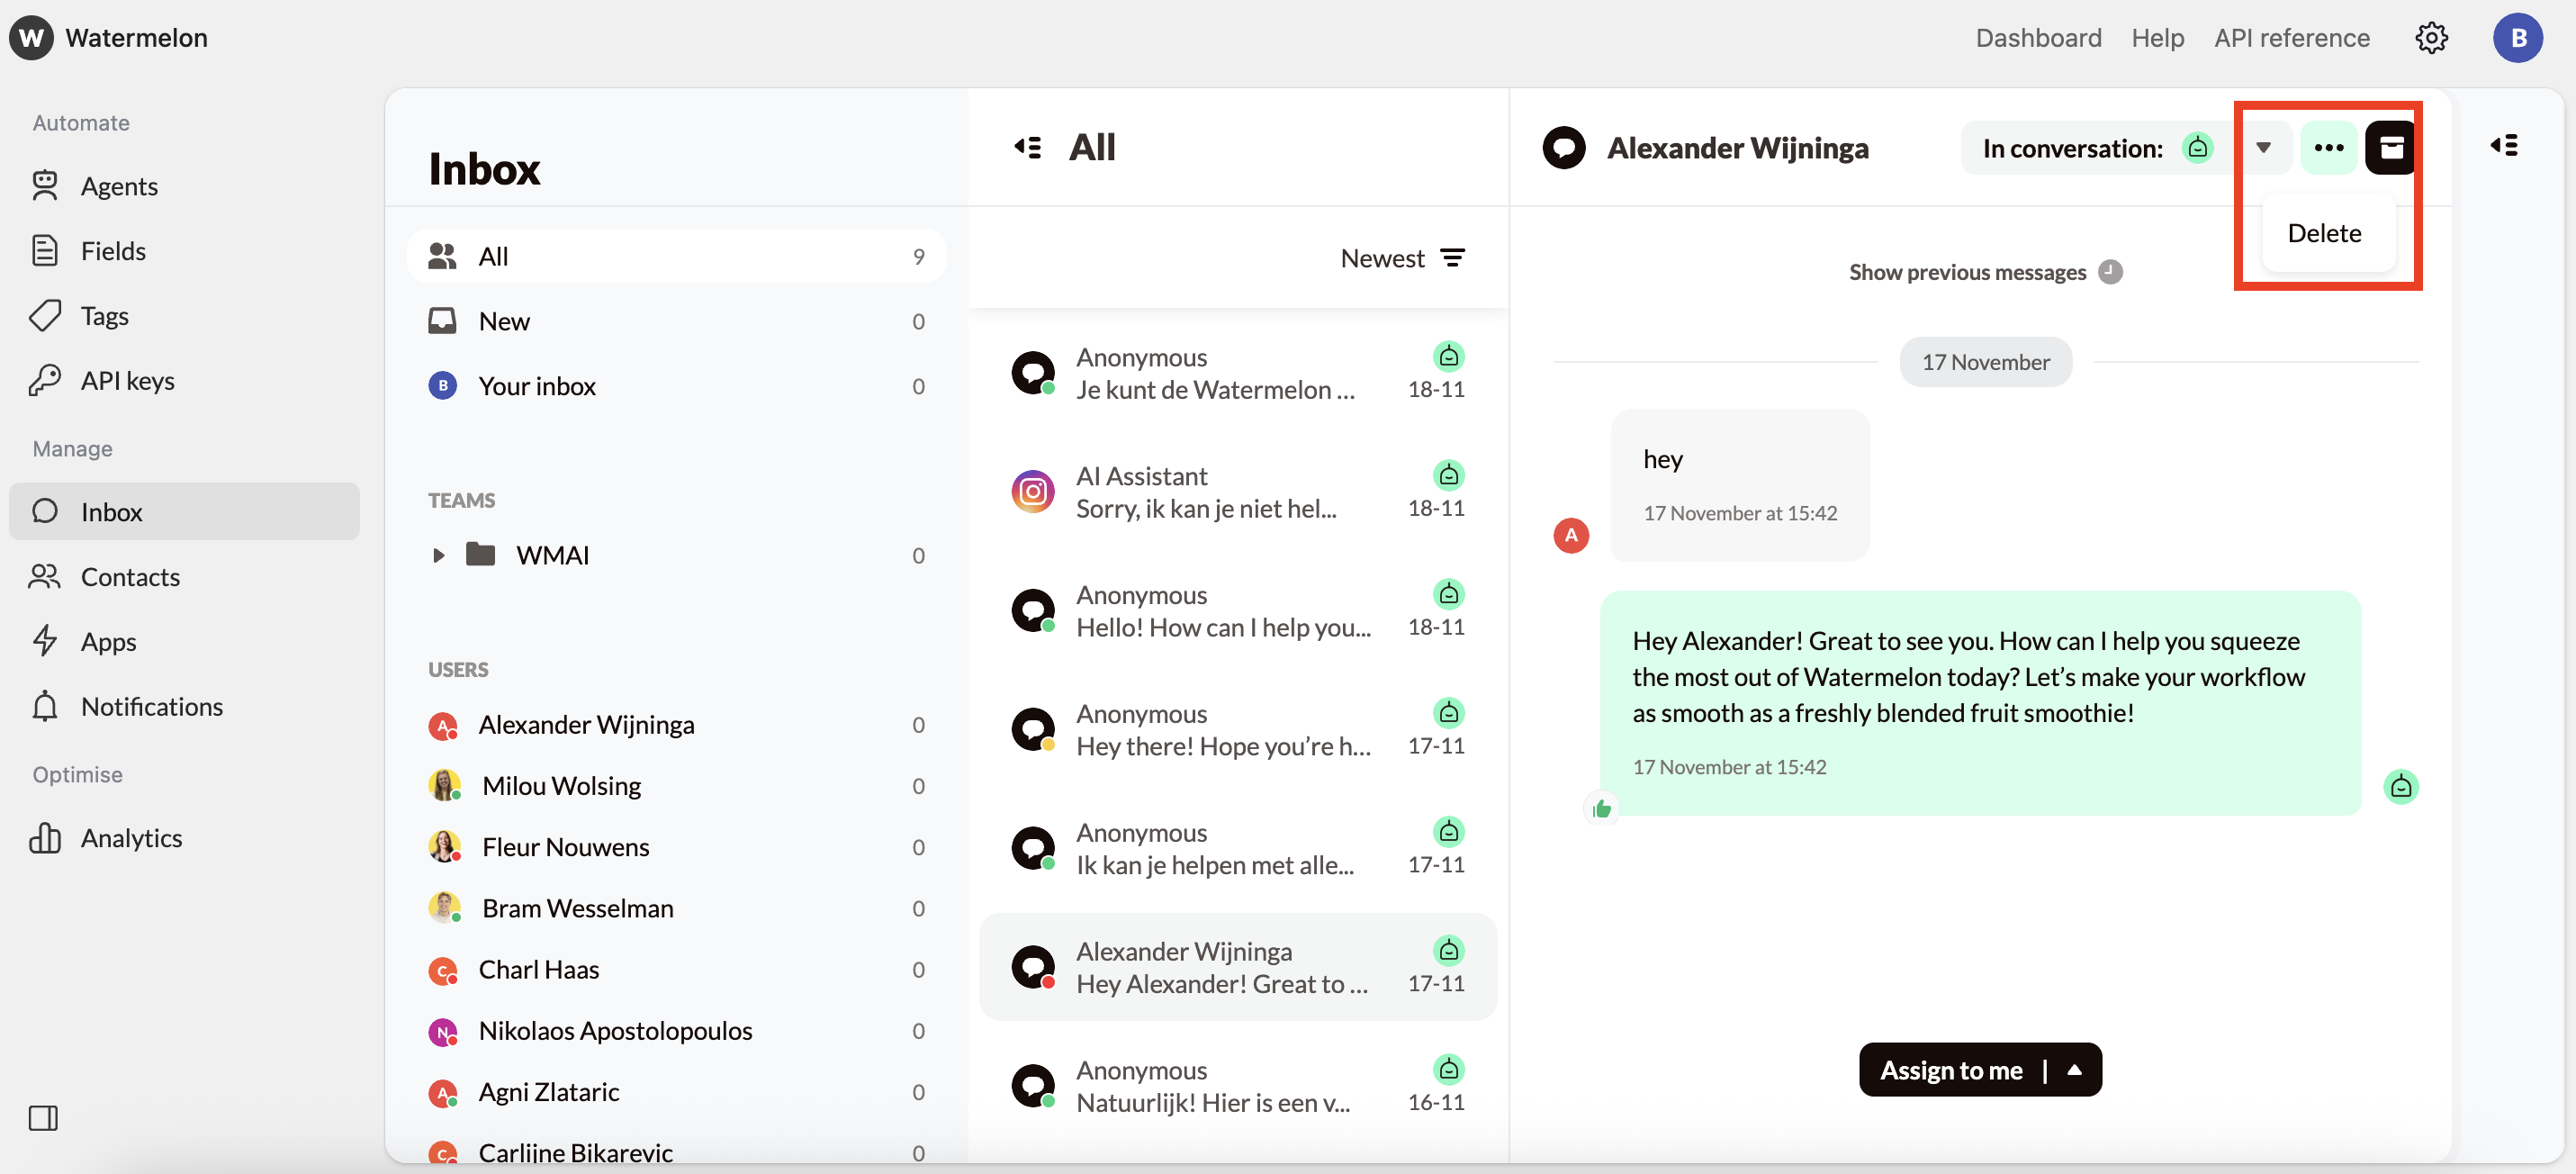2576x1174 pixels.
Task: Select Delete from the dropdown menu
Action: click(2324, 233)
